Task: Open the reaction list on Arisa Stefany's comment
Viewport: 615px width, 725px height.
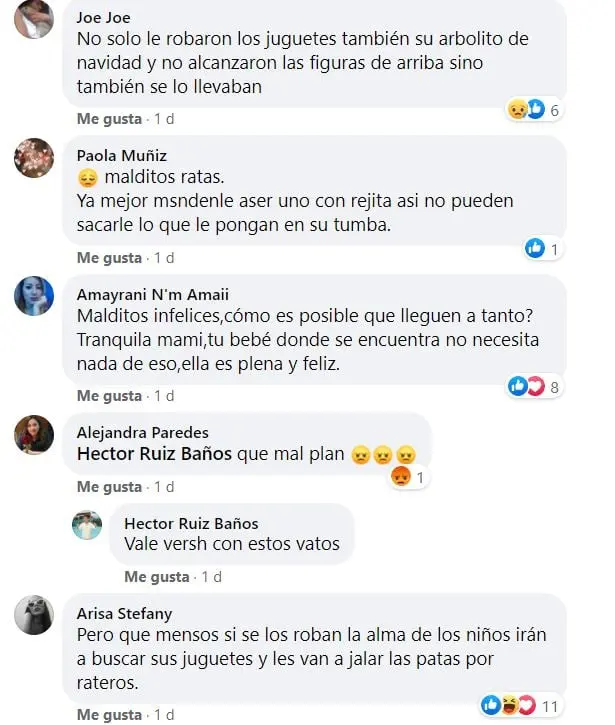Action: (520, 706)
